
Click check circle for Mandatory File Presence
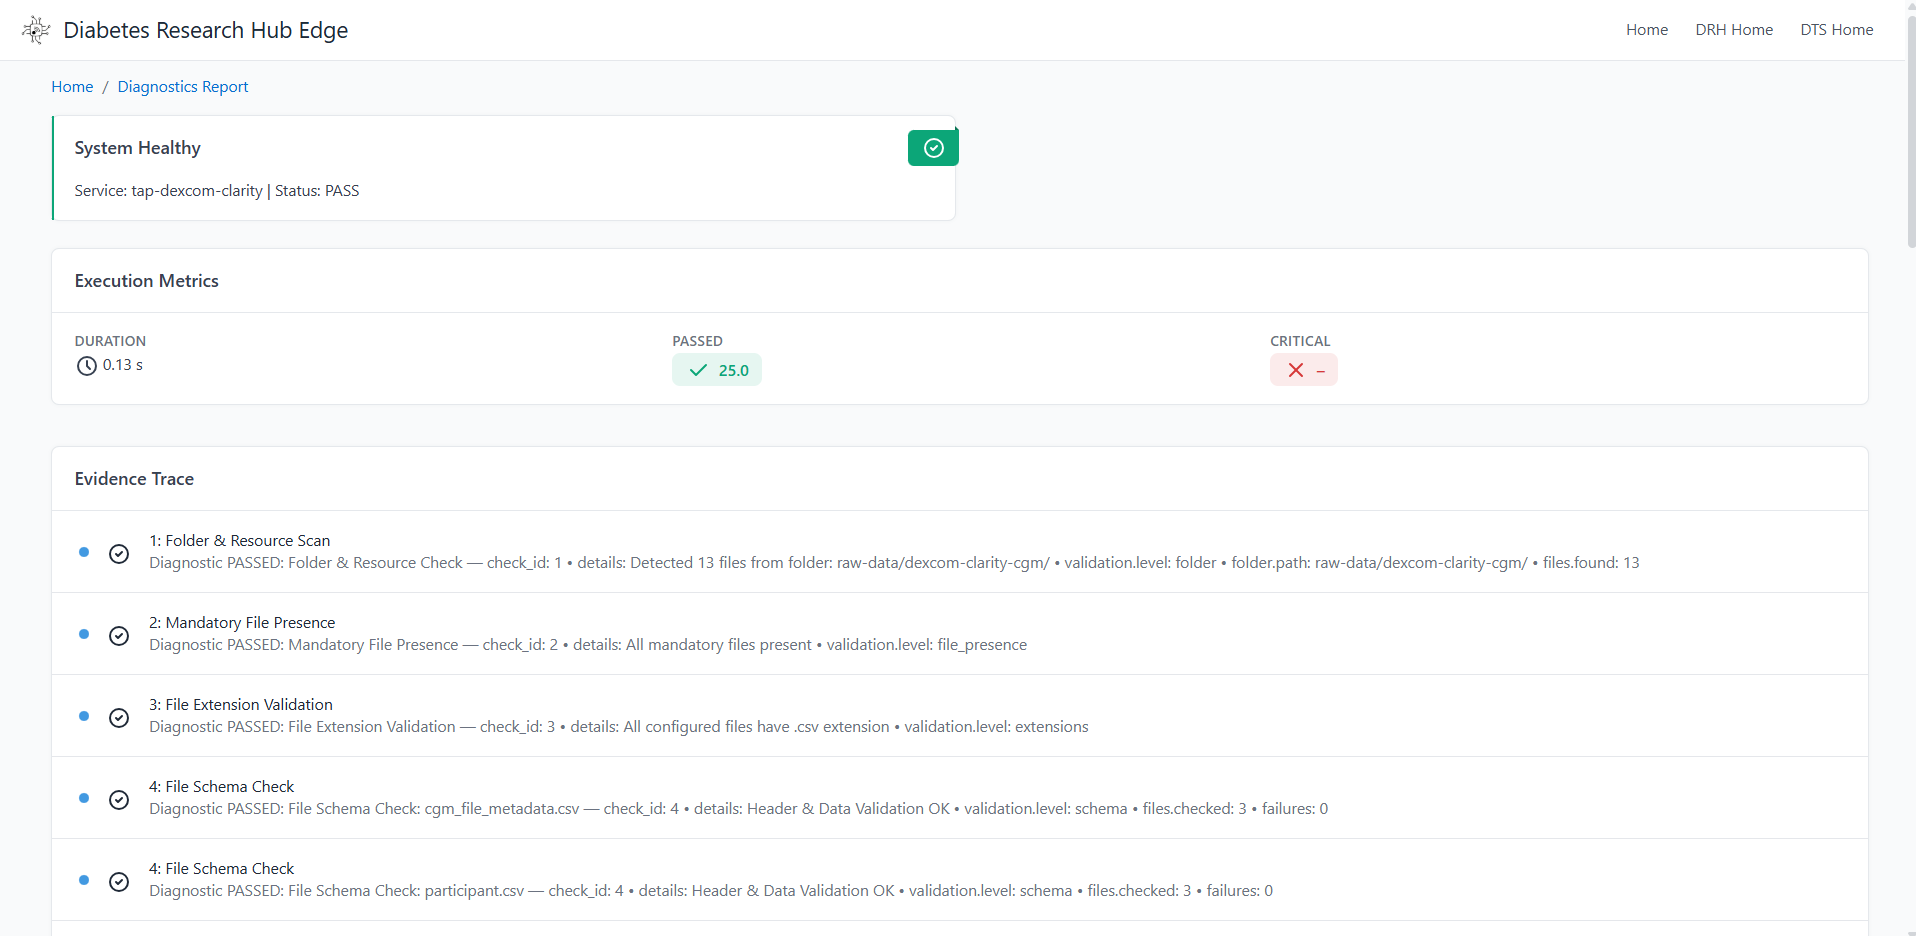click(119, 636)
